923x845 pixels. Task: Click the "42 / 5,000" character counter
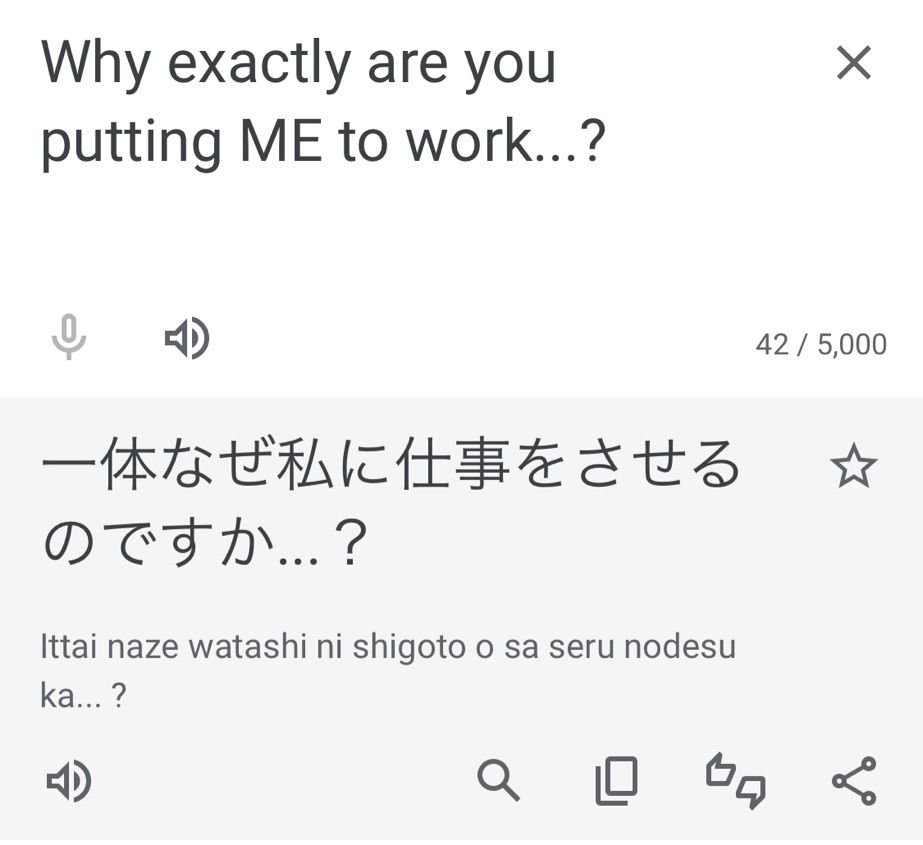click(x=821, y=345)
